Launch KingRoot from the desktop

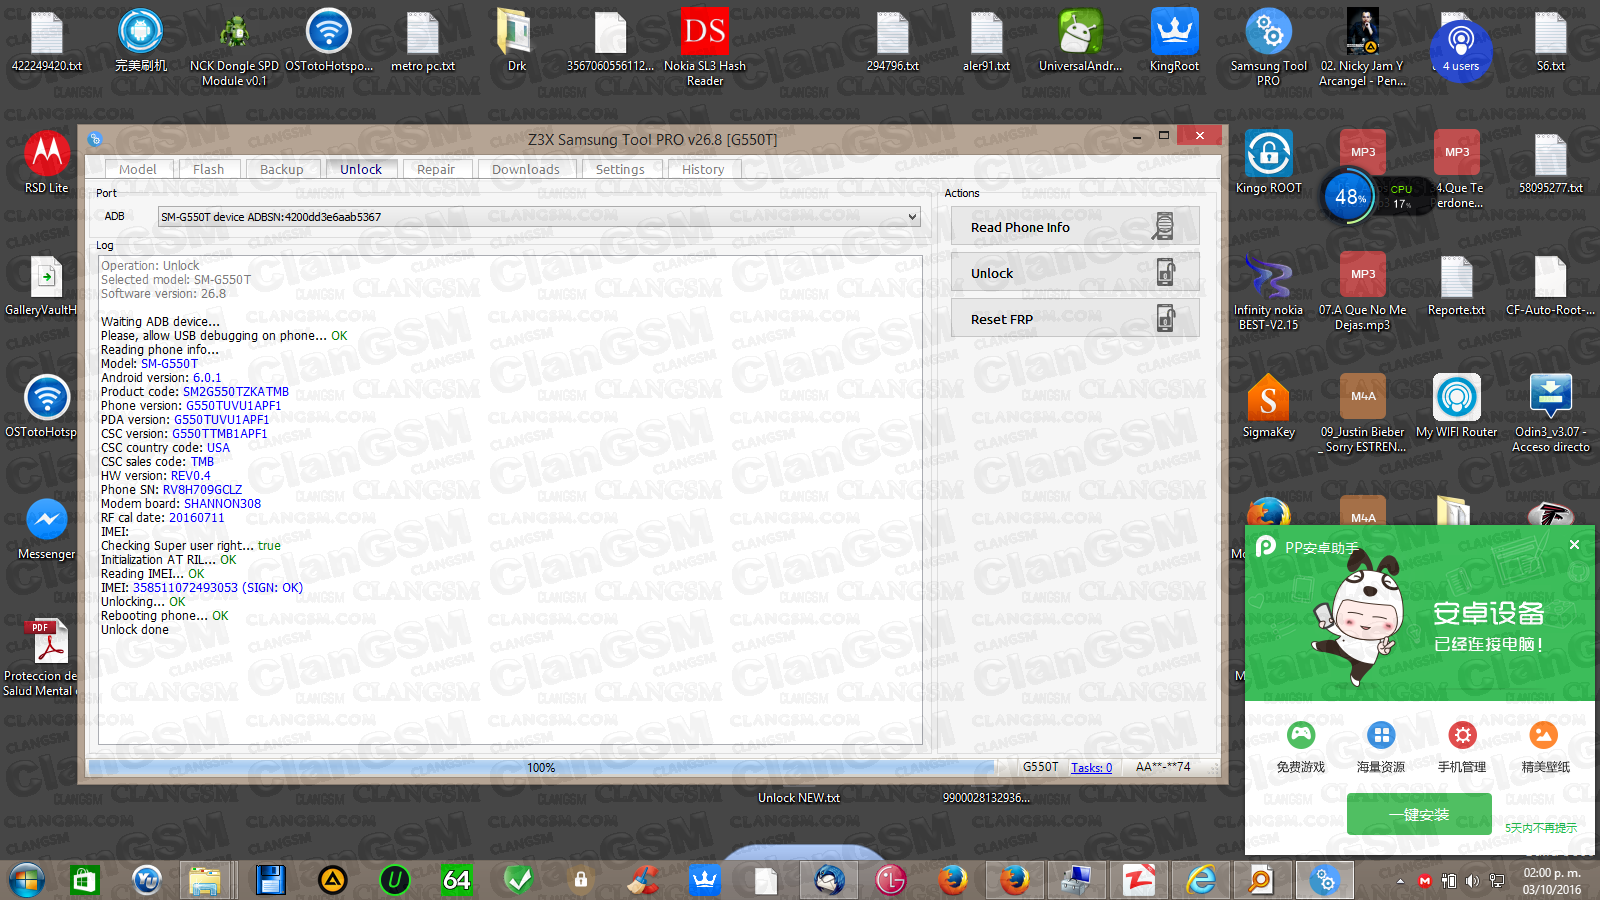[x=1174, y=42]
